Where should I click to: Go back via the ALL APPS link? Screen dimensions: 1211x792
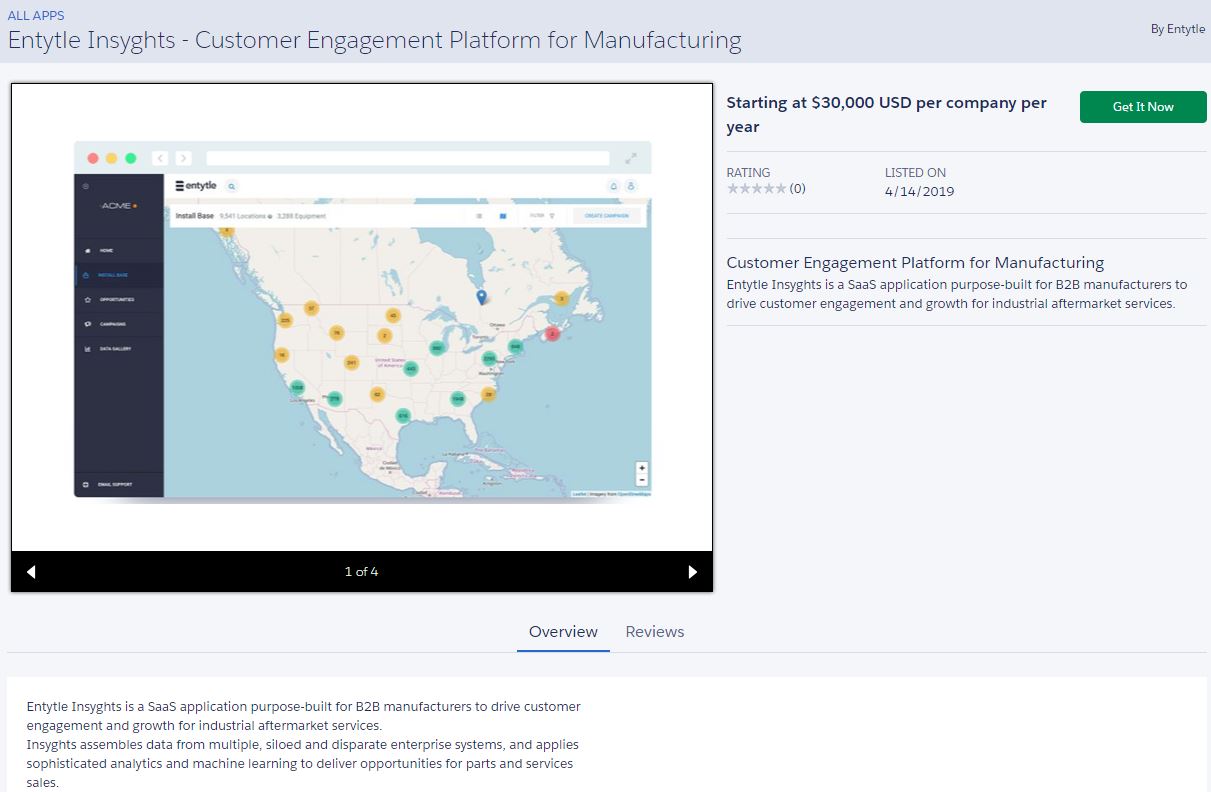tap(36, 15)
